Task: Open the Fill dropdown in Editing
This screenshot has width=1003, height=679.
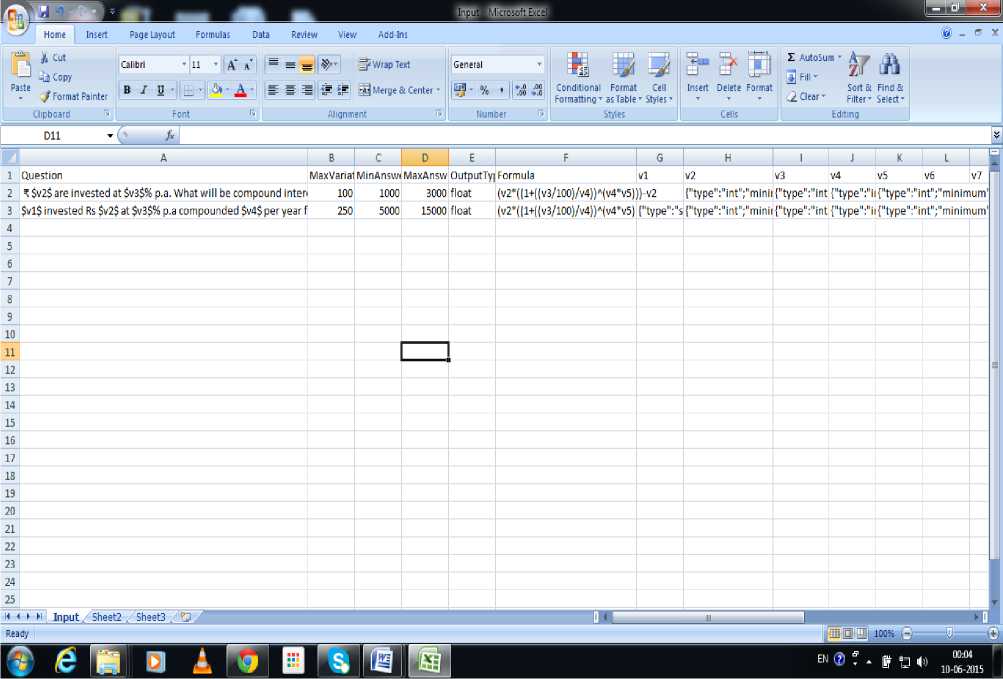Action: (802, 77)
